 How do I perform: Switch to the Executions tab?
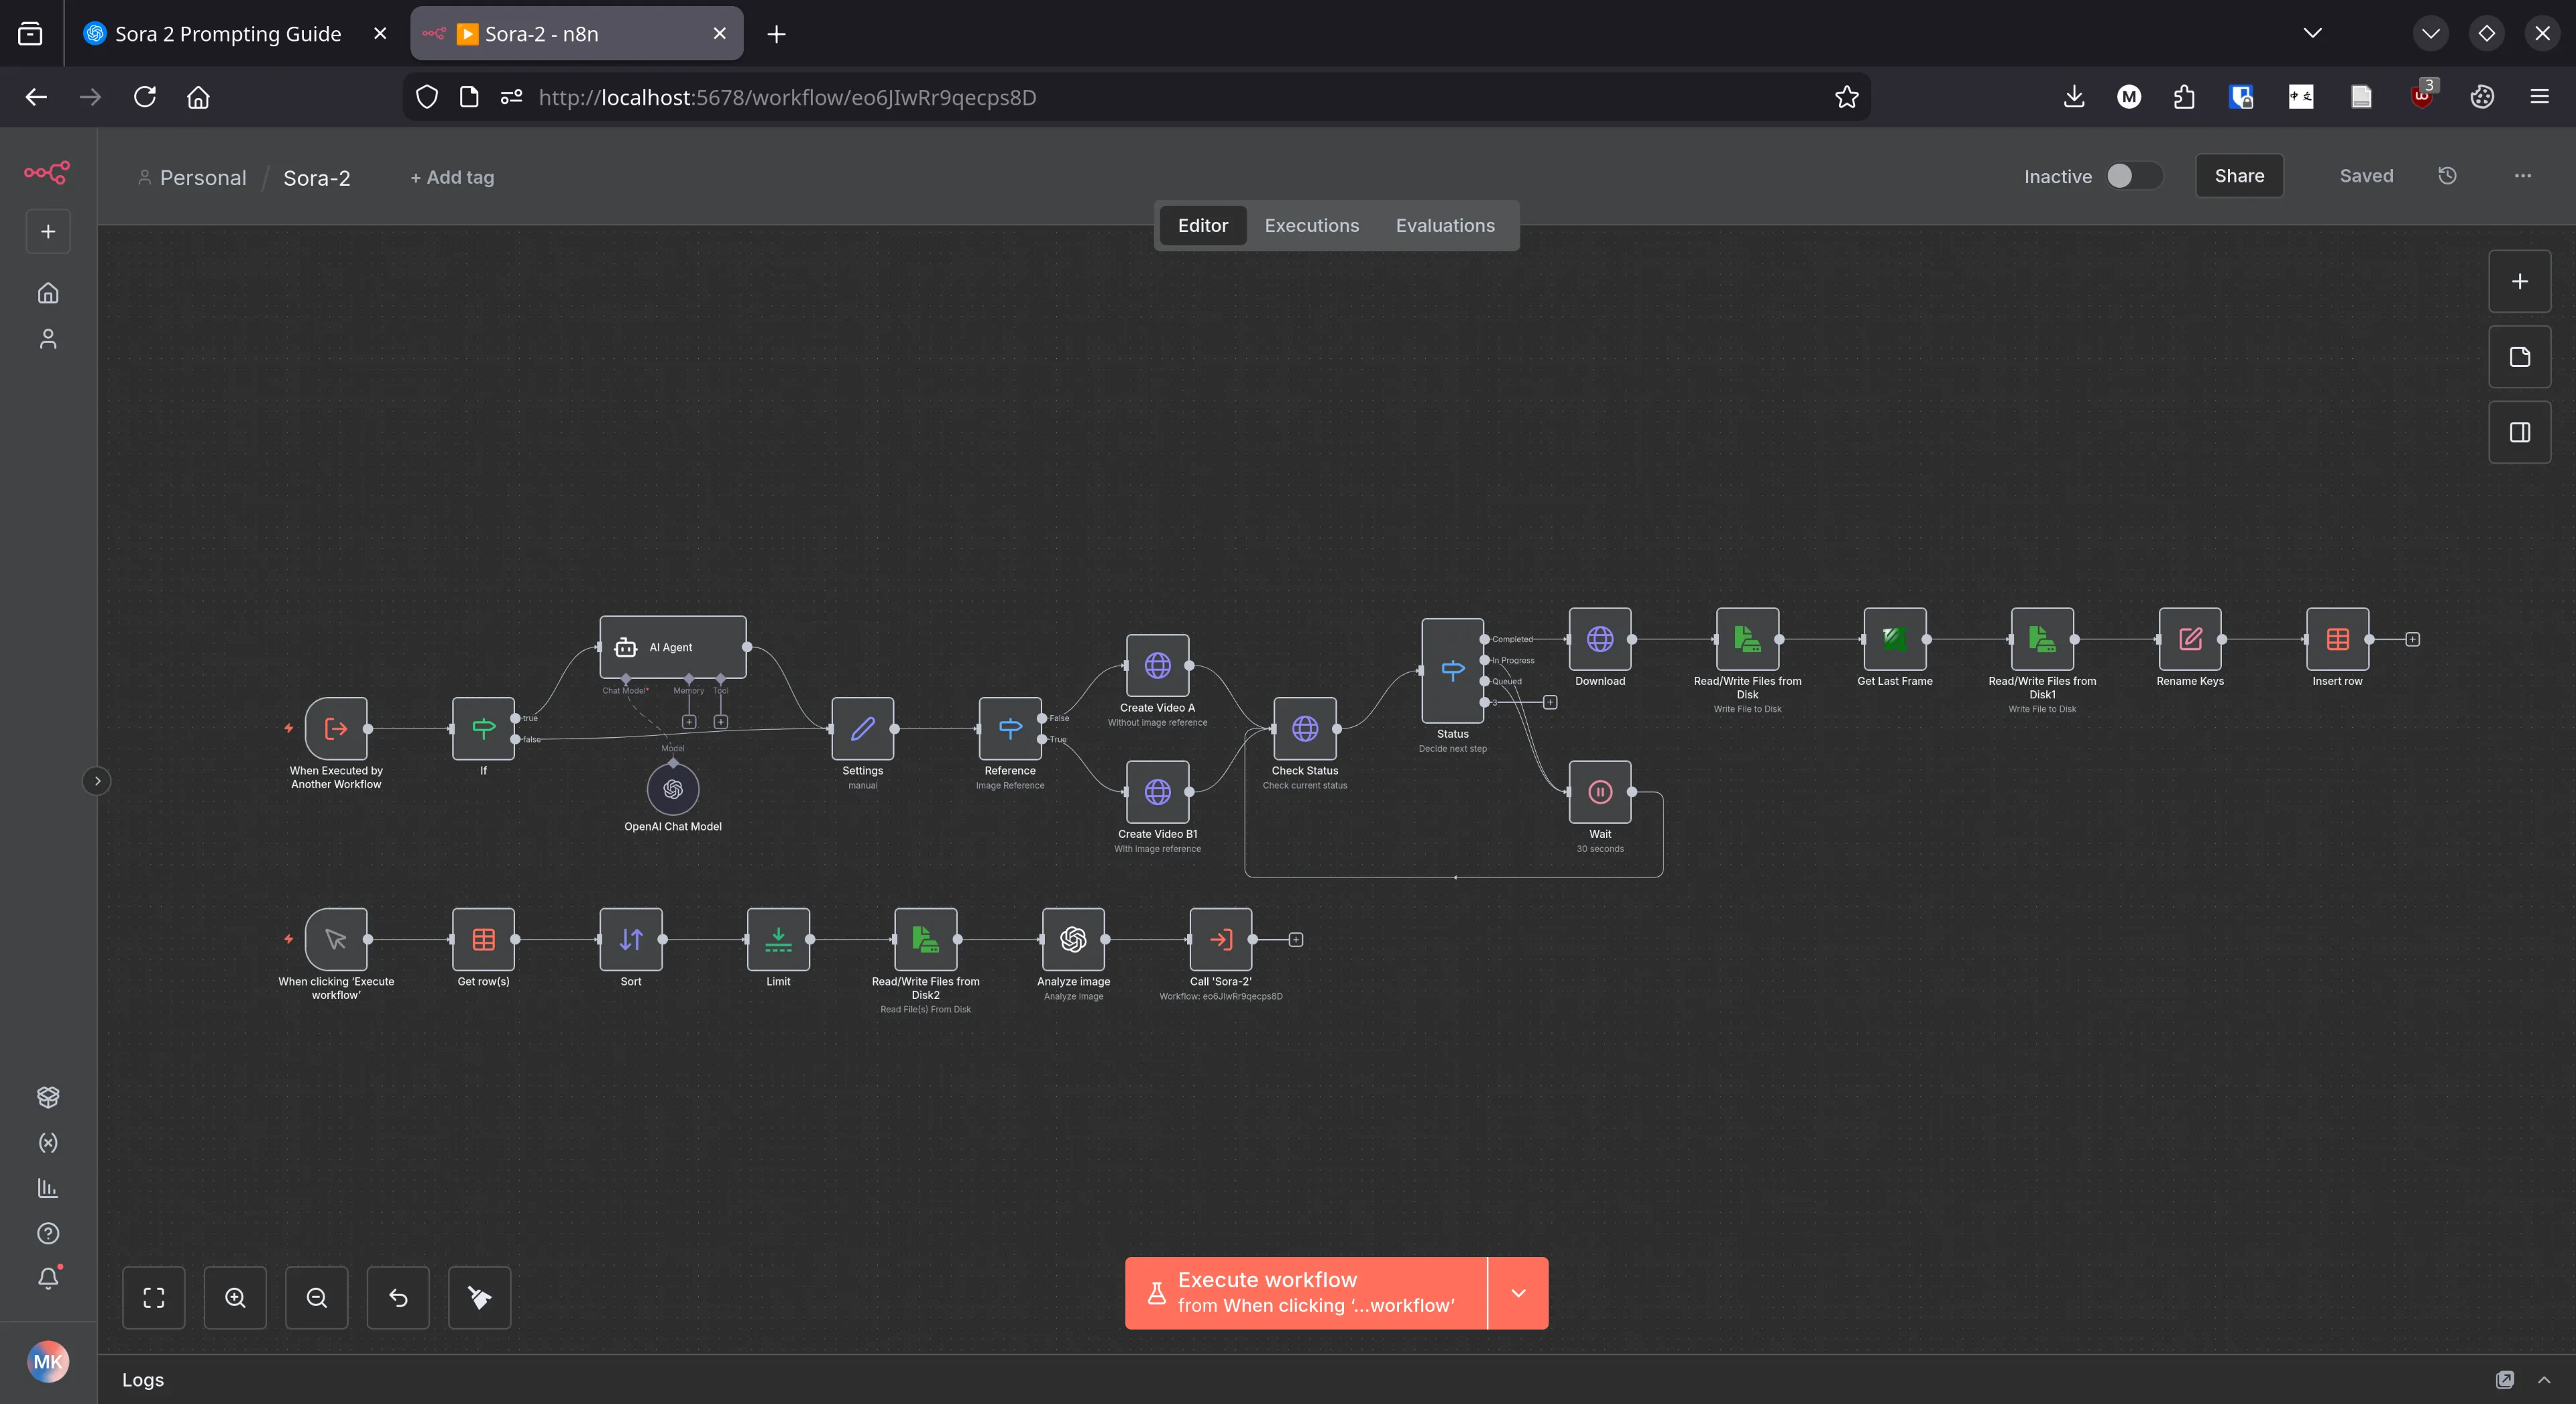[x=1311, y=225]
